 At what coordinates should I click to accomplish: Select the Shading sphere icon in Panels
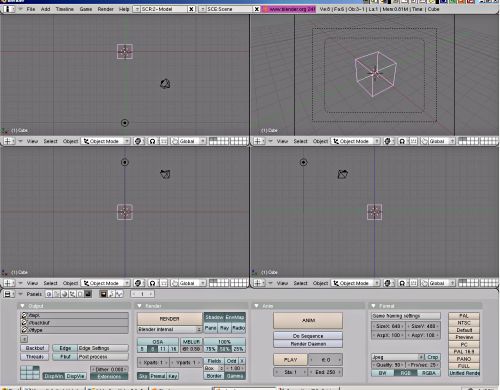coord(64,294)
